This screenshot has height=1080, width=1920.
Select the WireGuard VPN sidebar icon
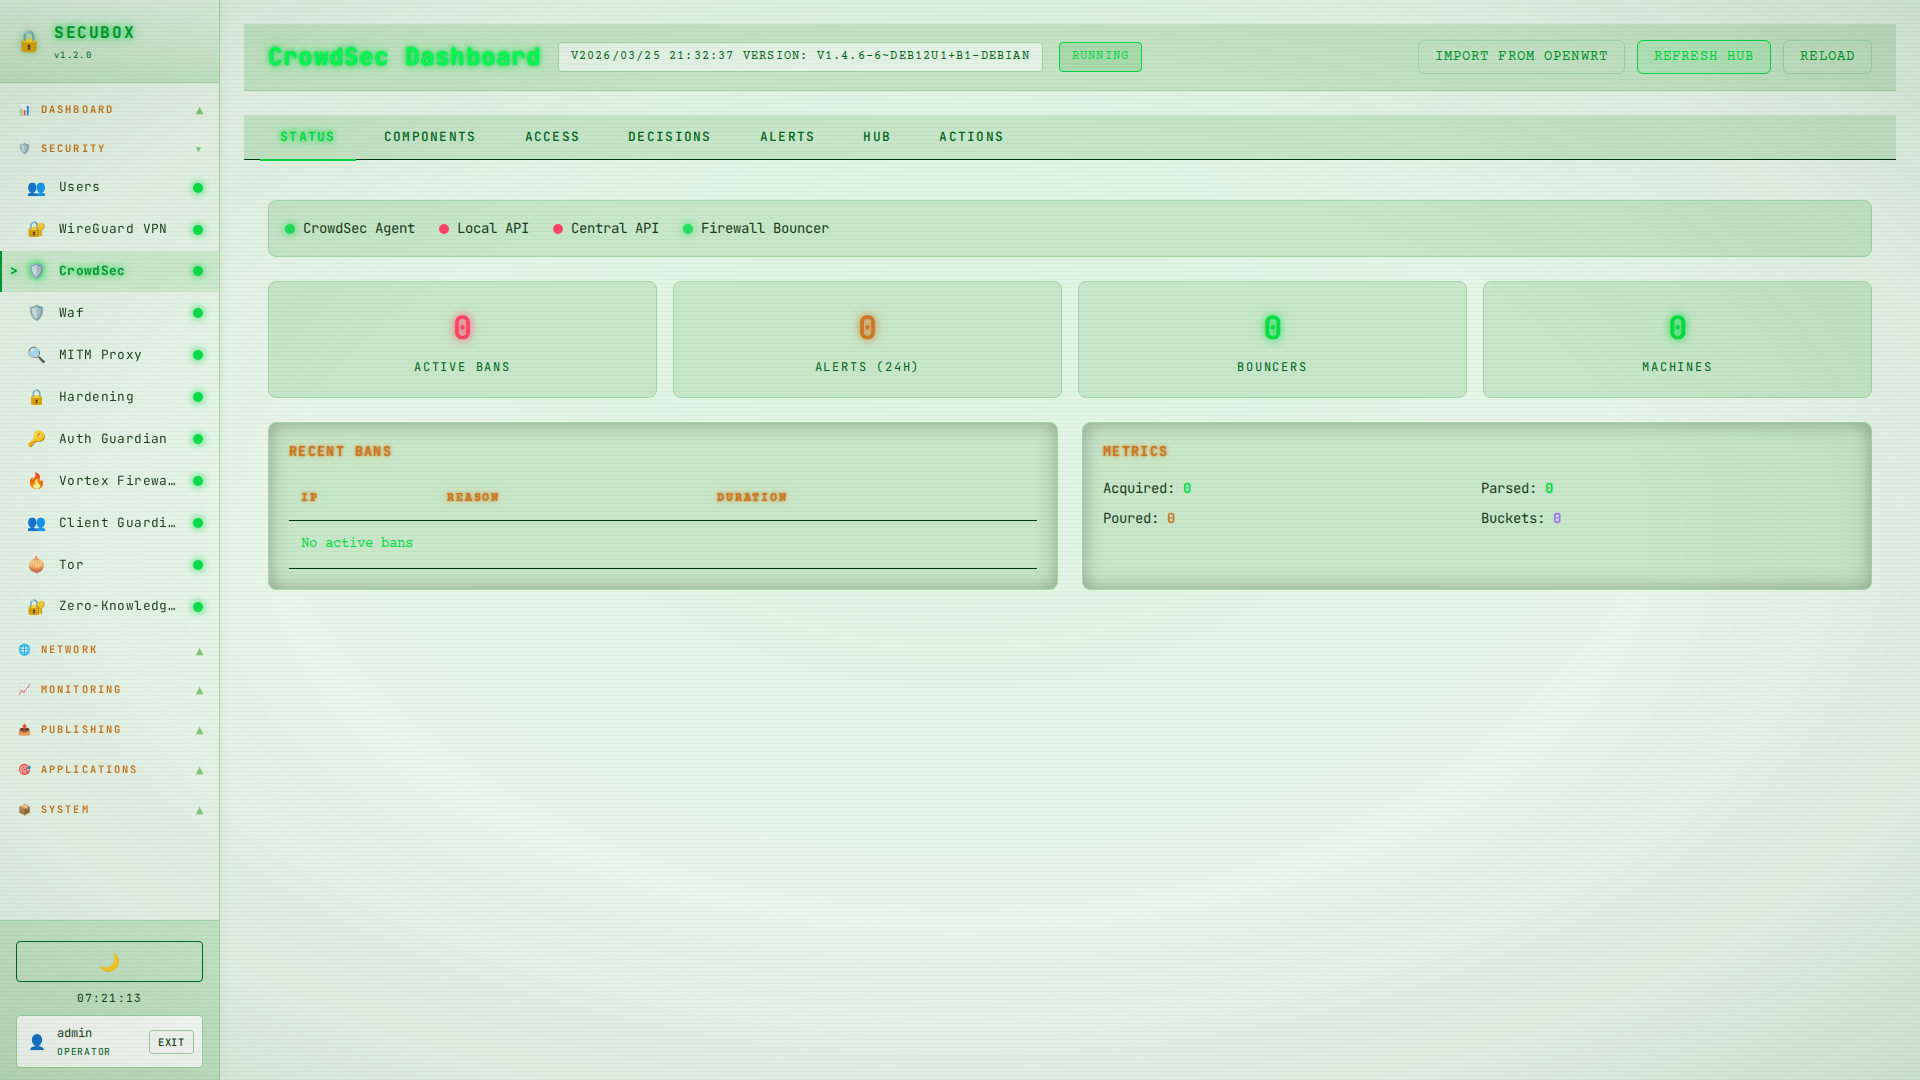tap(36, 228)
